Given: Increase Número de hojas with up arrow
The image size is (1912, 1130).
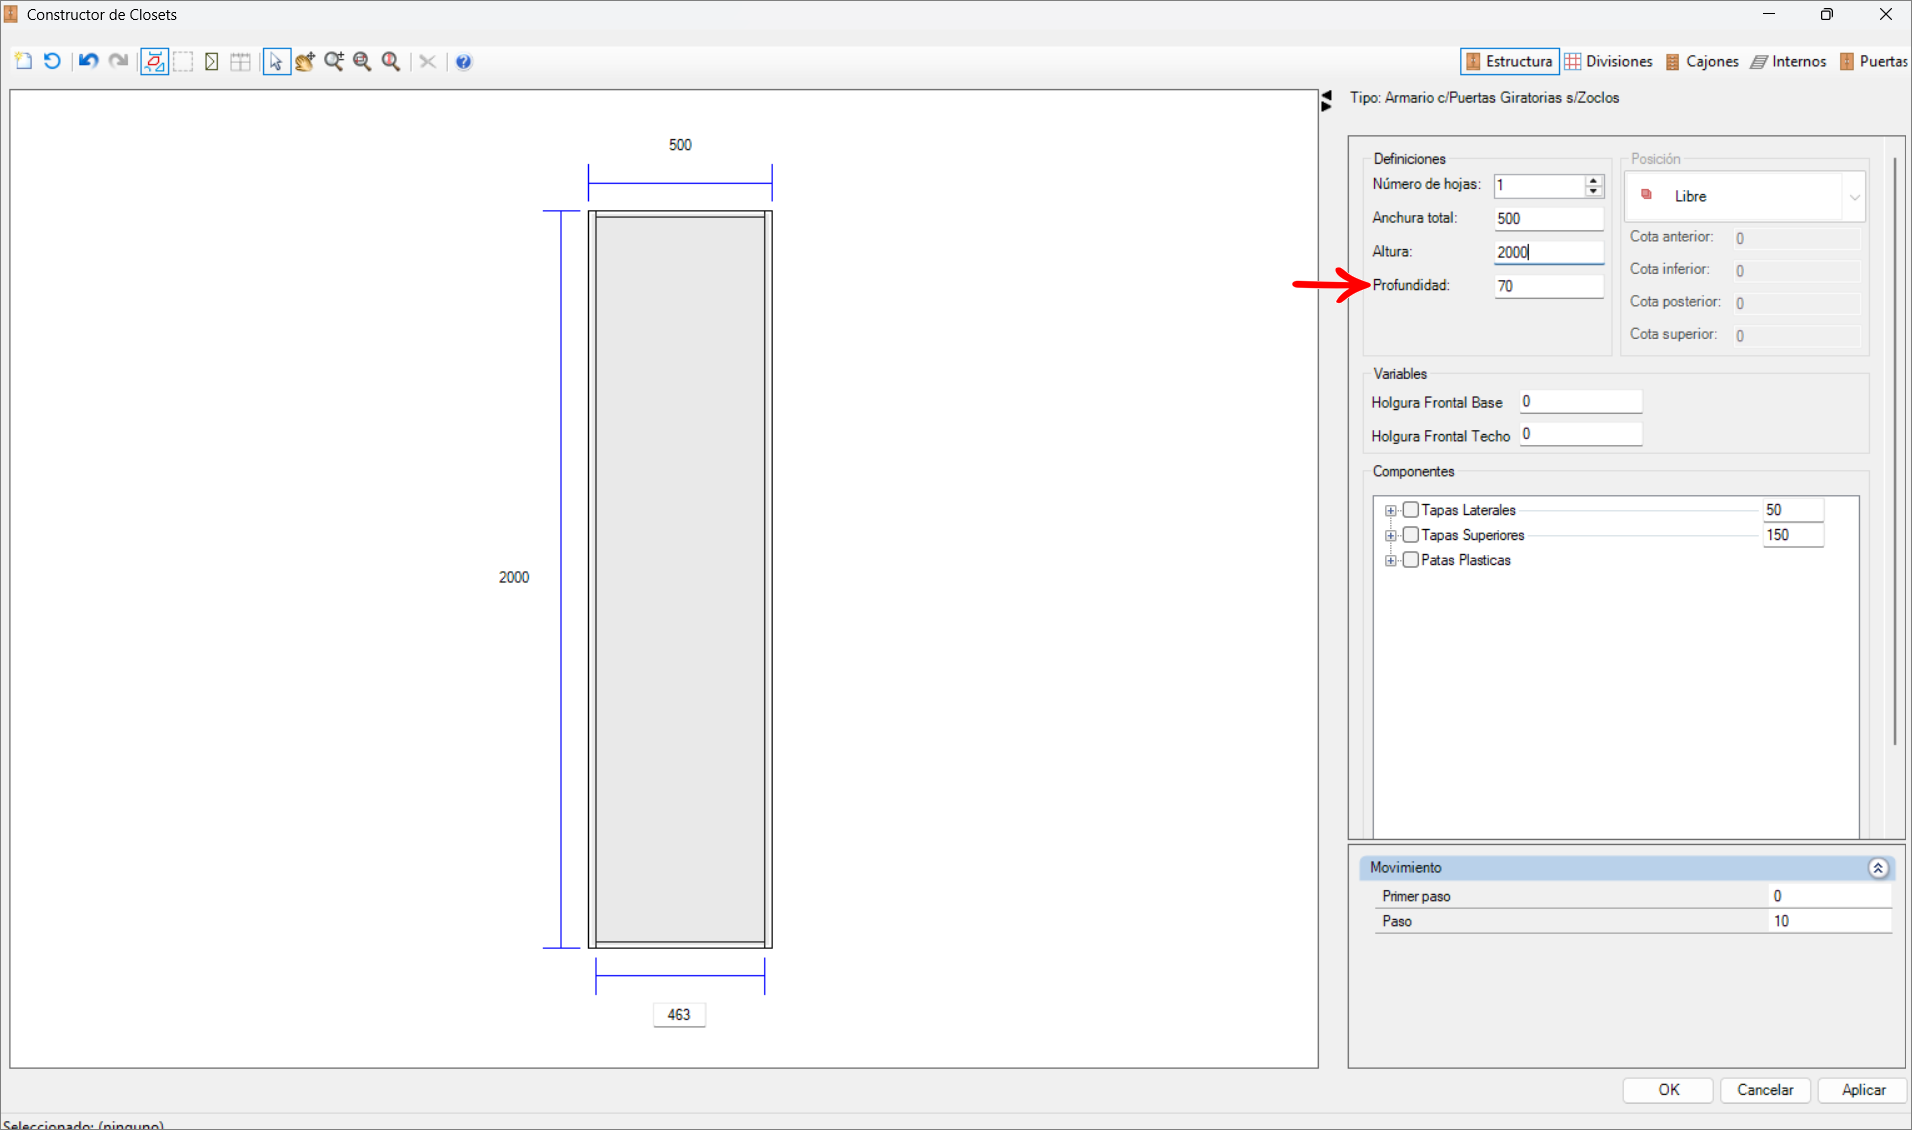Looking at the screenshot, I should pyautogui.click(x=1594, y=180).
